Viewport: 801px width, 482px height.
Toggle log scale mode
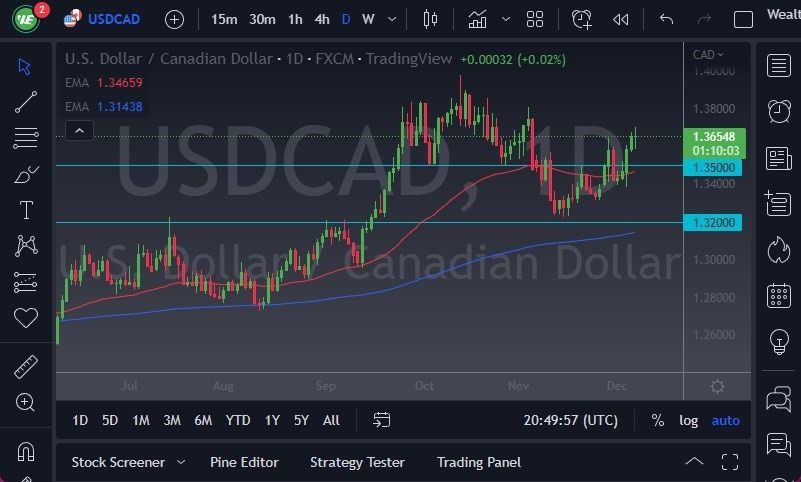pos(688,420)
